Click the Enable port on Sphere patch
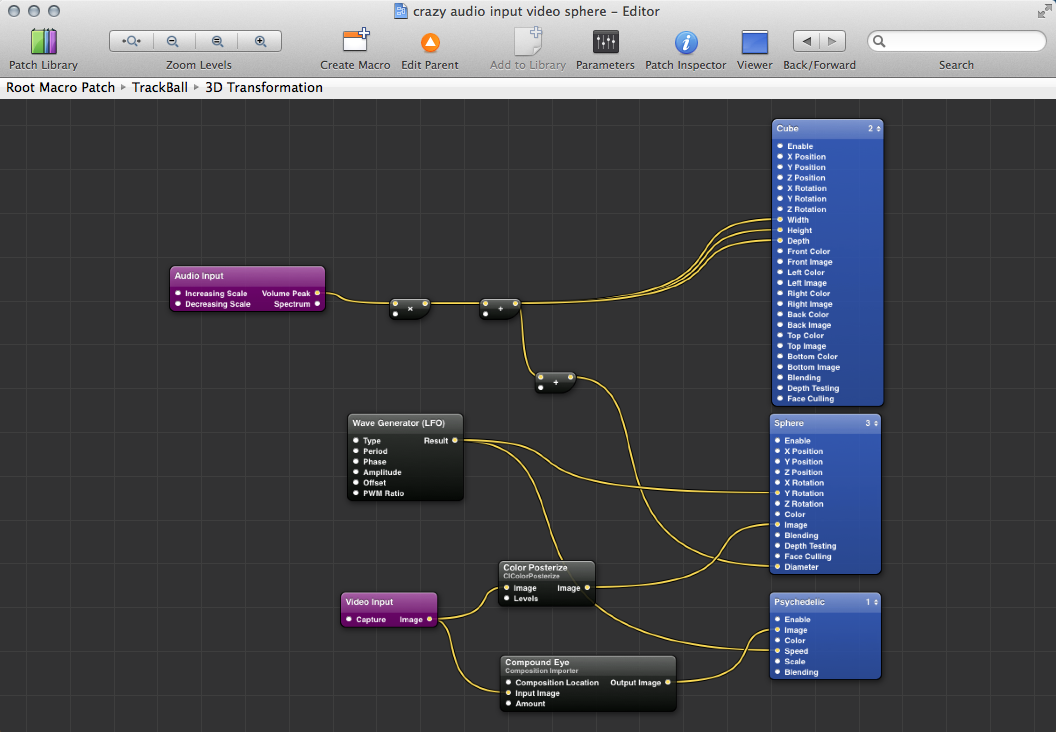1056x732 pixels. 777,441
